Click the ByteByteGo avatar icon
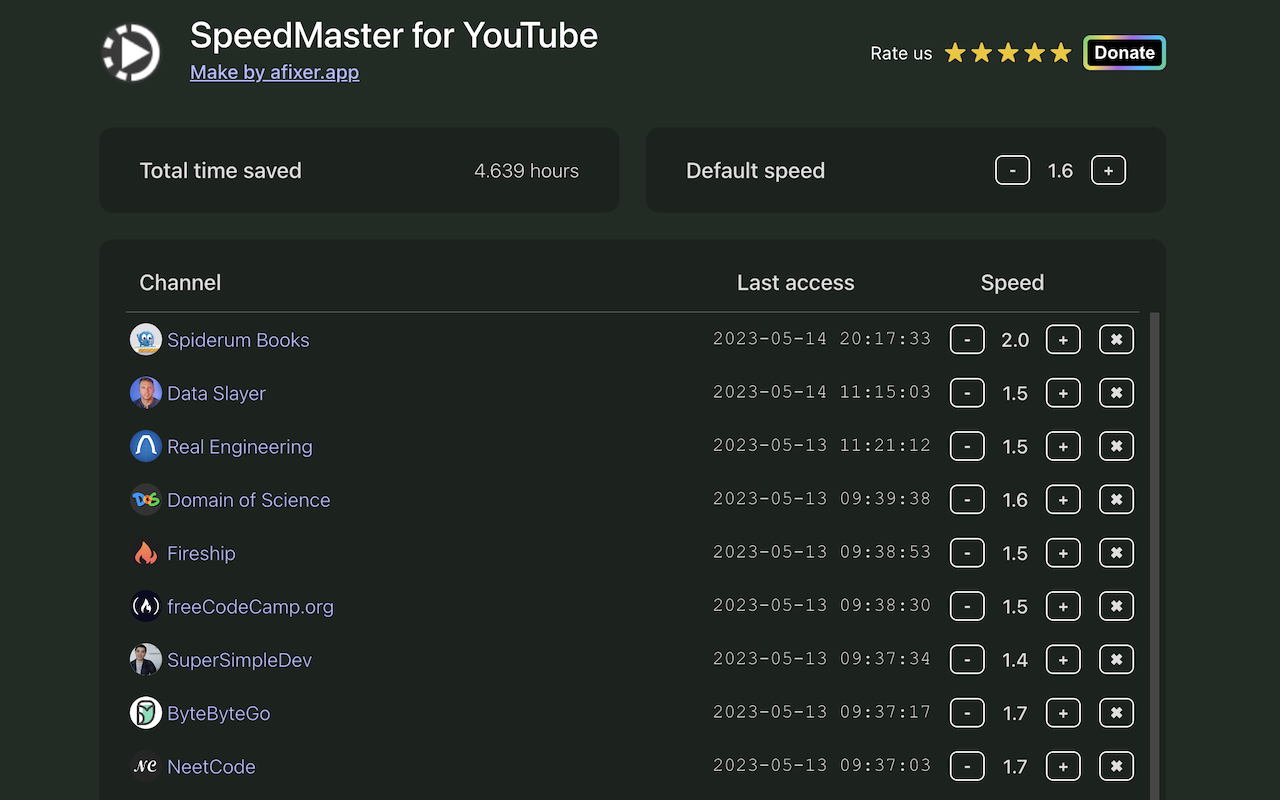Viewport: 1280px width, 800px height. point(146,713)
